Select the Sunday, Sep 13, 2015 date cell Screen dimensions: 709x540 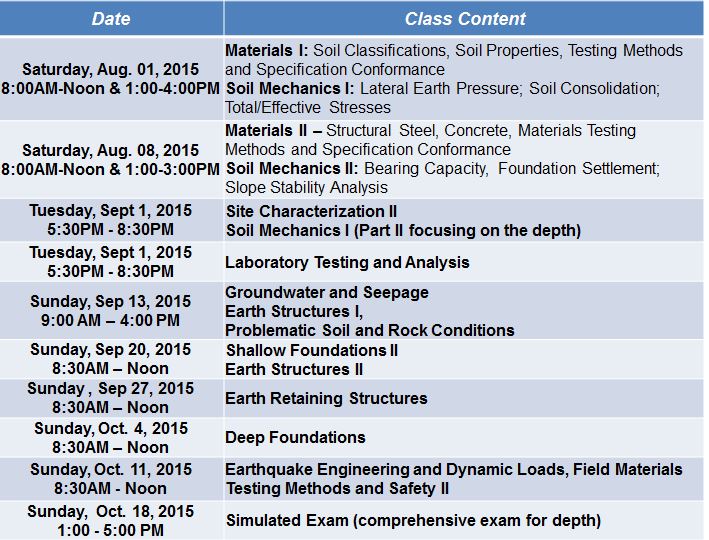(x=111, y=311)
